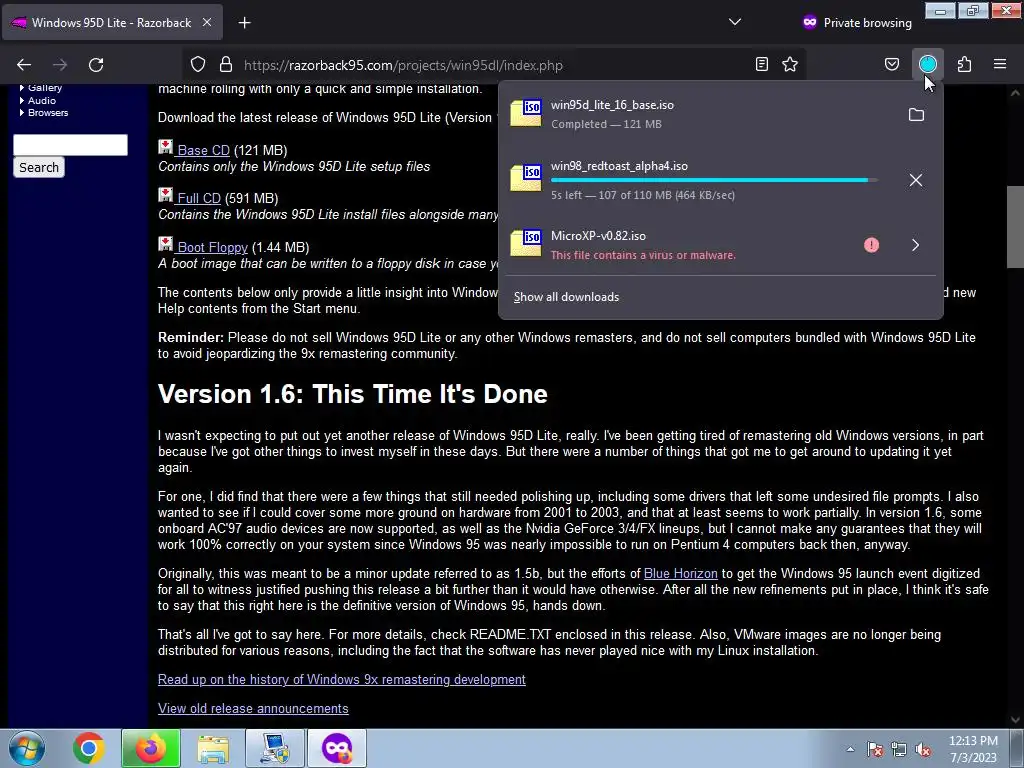
Task: Click the downloads progress toolbar button
Action: pyautogui.click(x=928, y=65)
